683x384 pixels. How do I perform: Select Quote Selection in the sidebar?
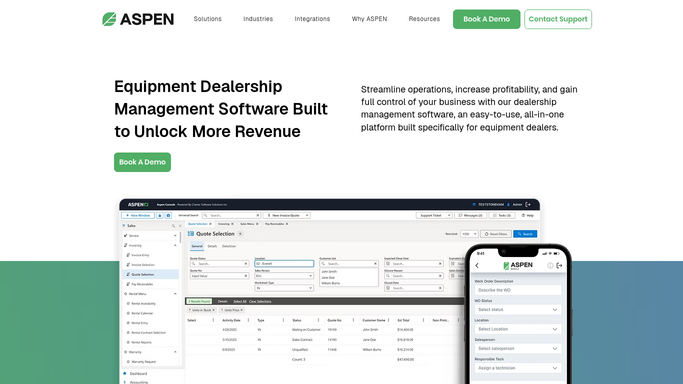coord(149,274)
